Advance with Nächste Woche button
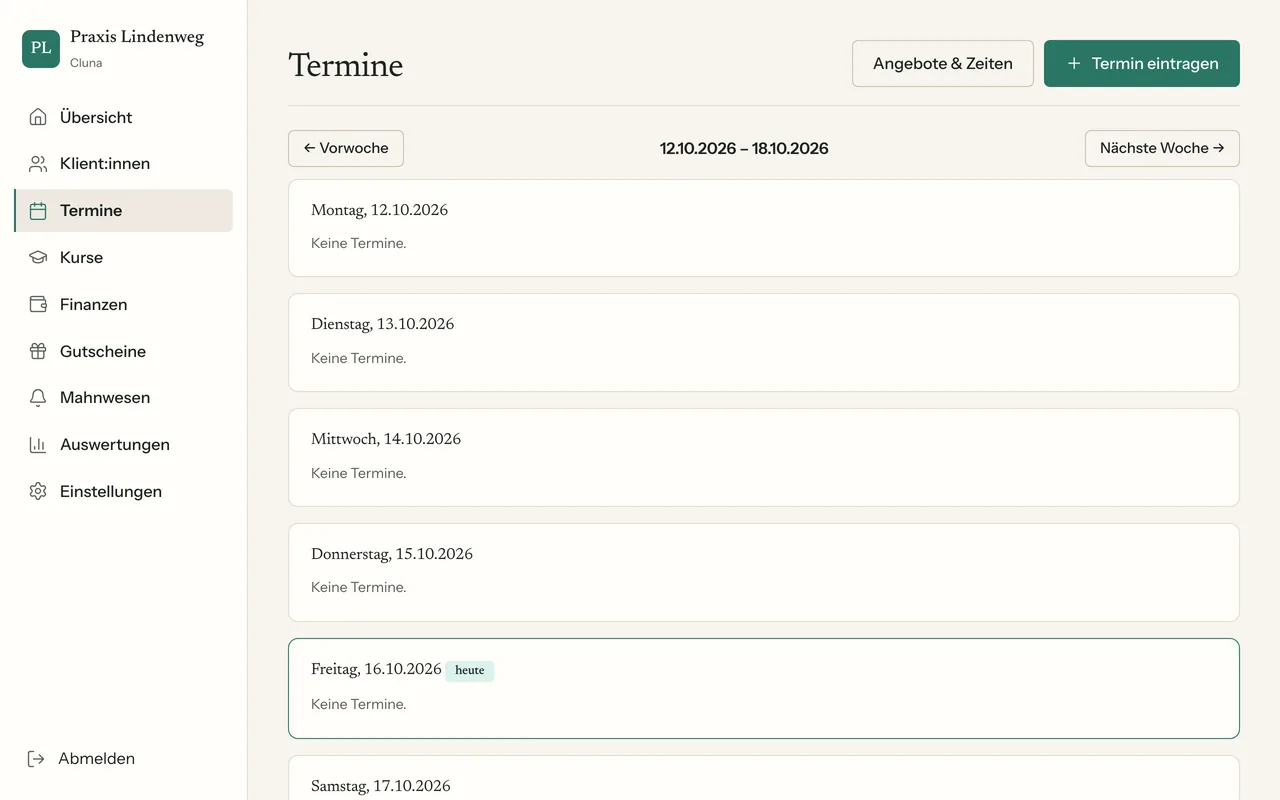 point(1162,148)
